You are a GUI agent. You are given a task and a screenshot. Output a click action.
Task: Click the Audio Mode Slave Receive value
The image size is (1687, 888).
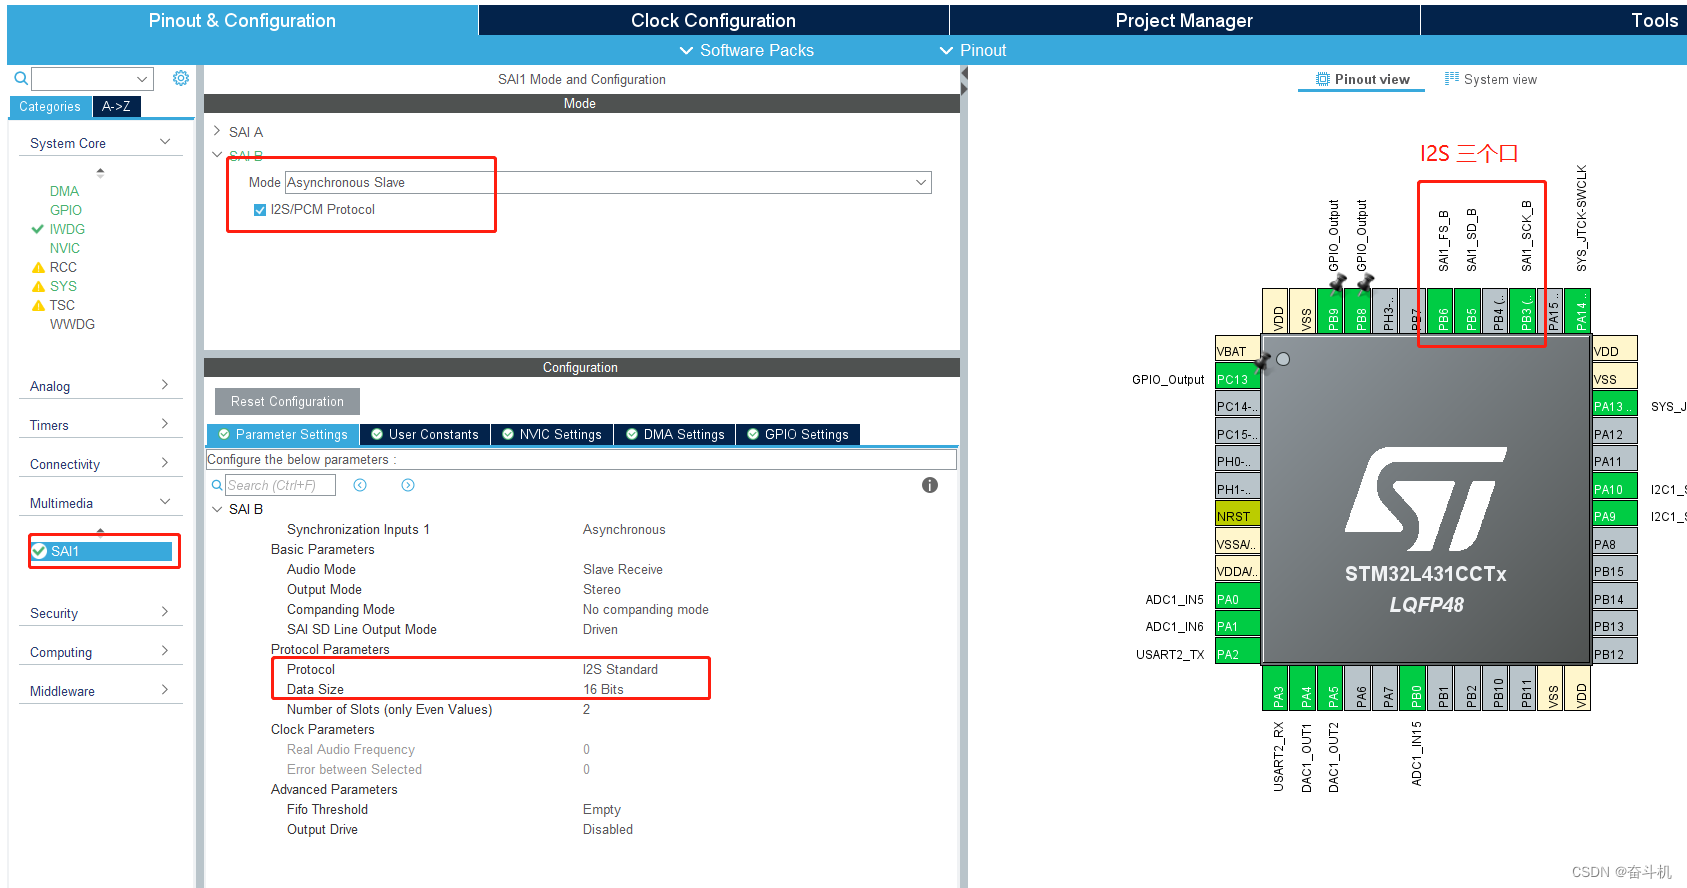[623, 569]
